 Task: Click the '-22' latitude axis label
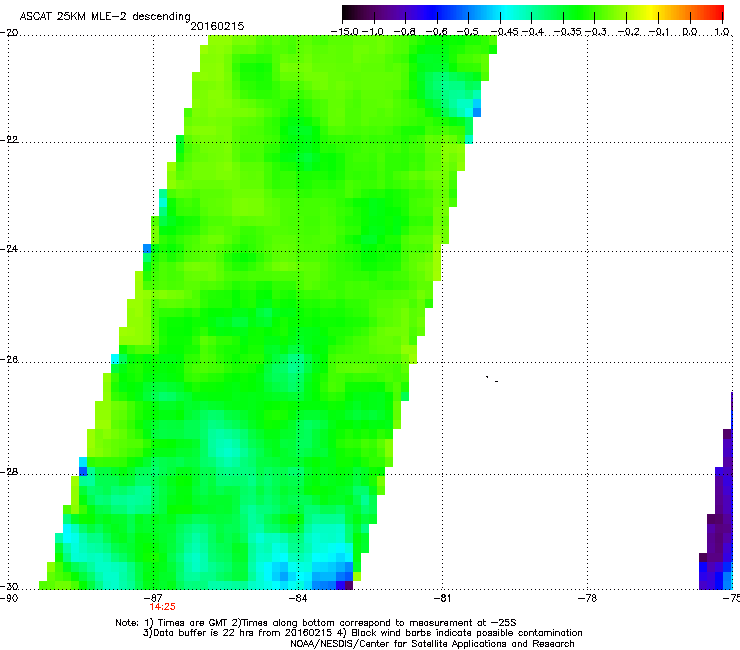click(9, 140)
